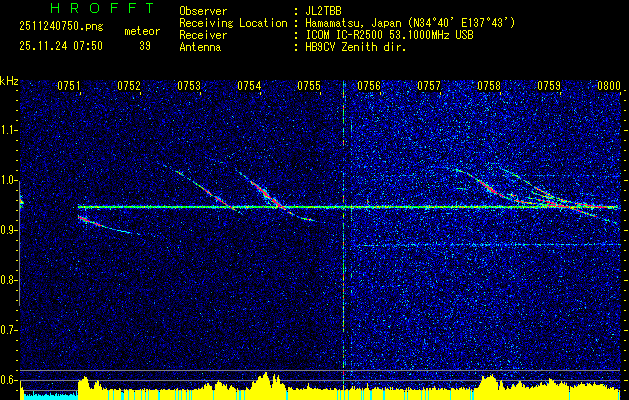
Task: Click the 1.1 kHz frequency label
Action: [9, 130]
